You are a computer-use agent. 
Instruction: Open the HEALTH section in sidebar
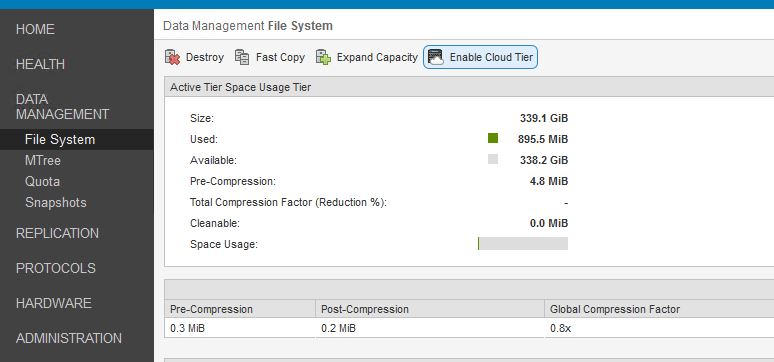click(x=40, y=64)
